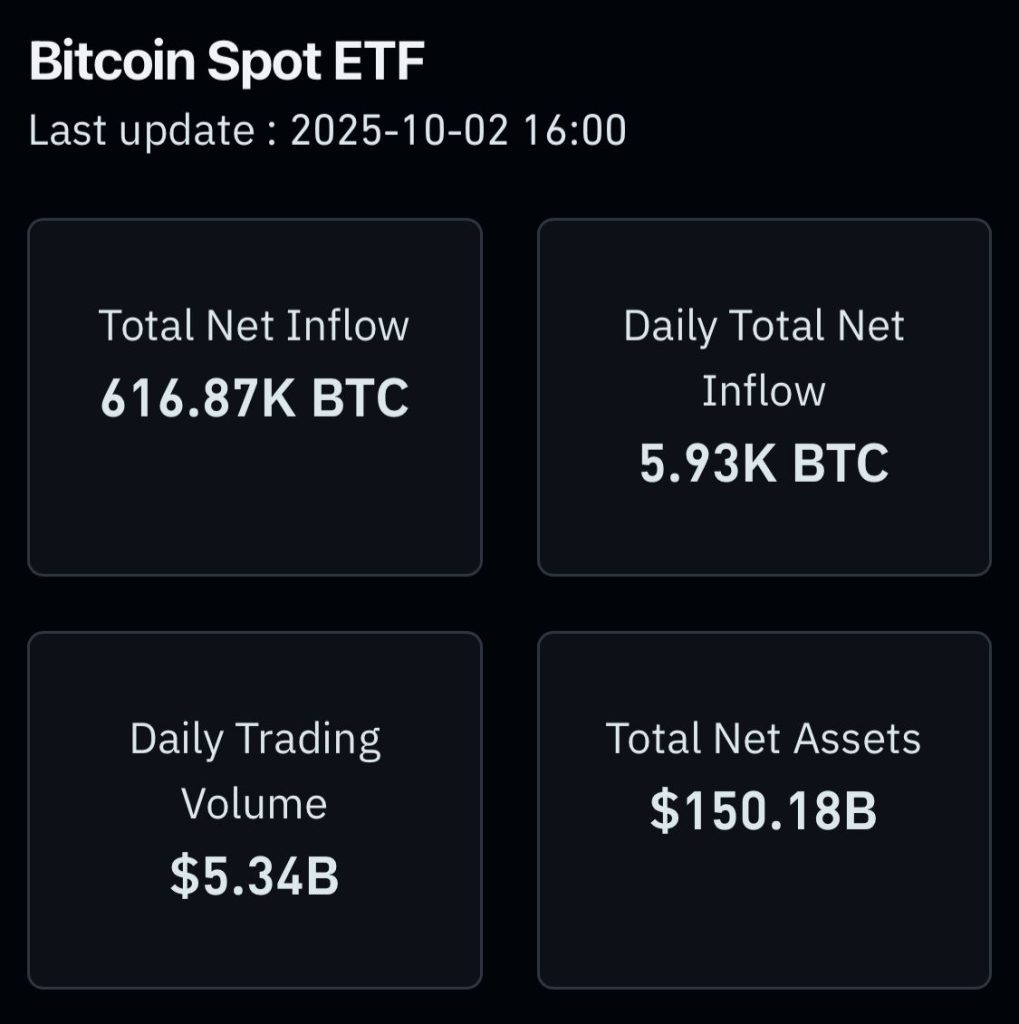Select the $150.18B net assets value

tap(764, 811)
